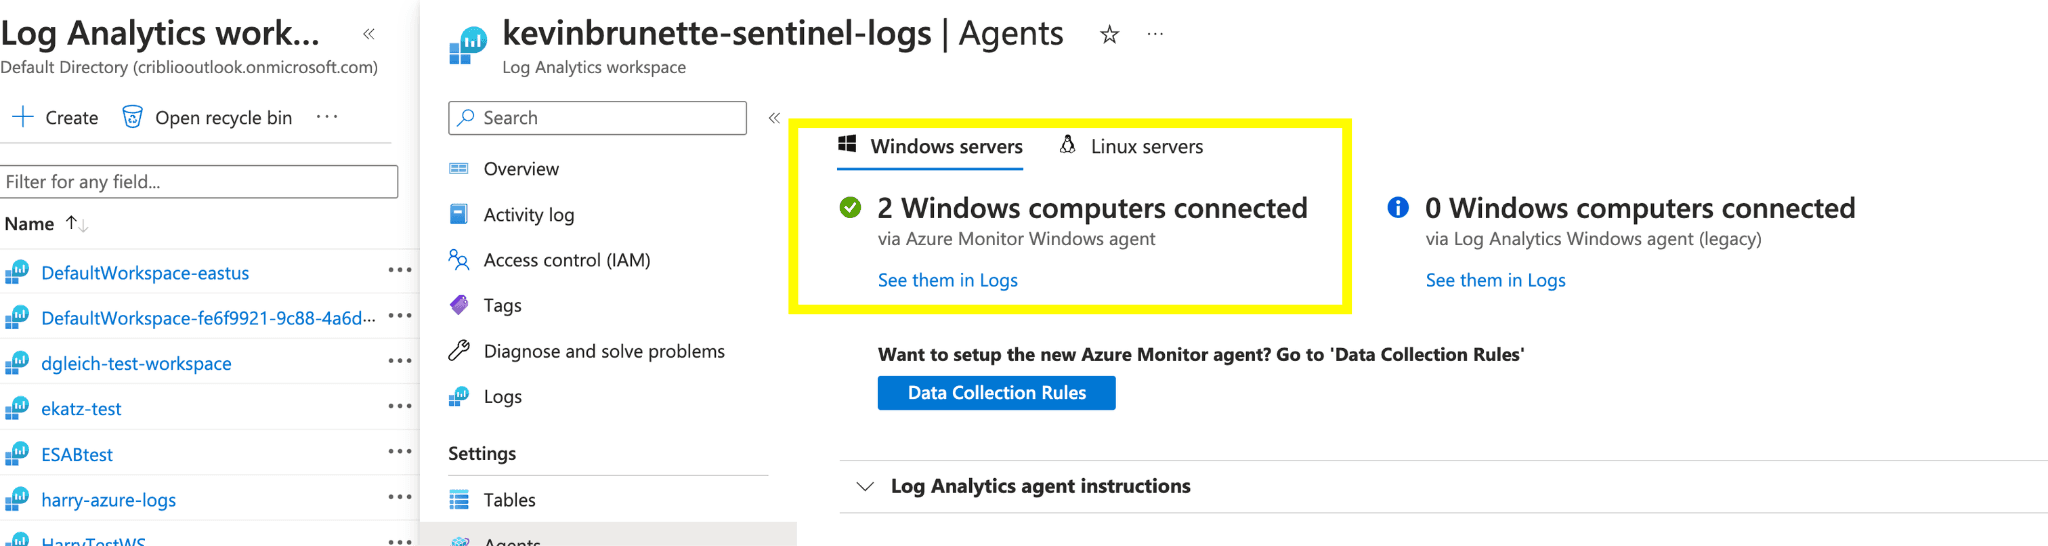The width and height of the screenshot is (2048, 546).
Task: Select the Windows servers tab
Action: (x=930, y=147)
